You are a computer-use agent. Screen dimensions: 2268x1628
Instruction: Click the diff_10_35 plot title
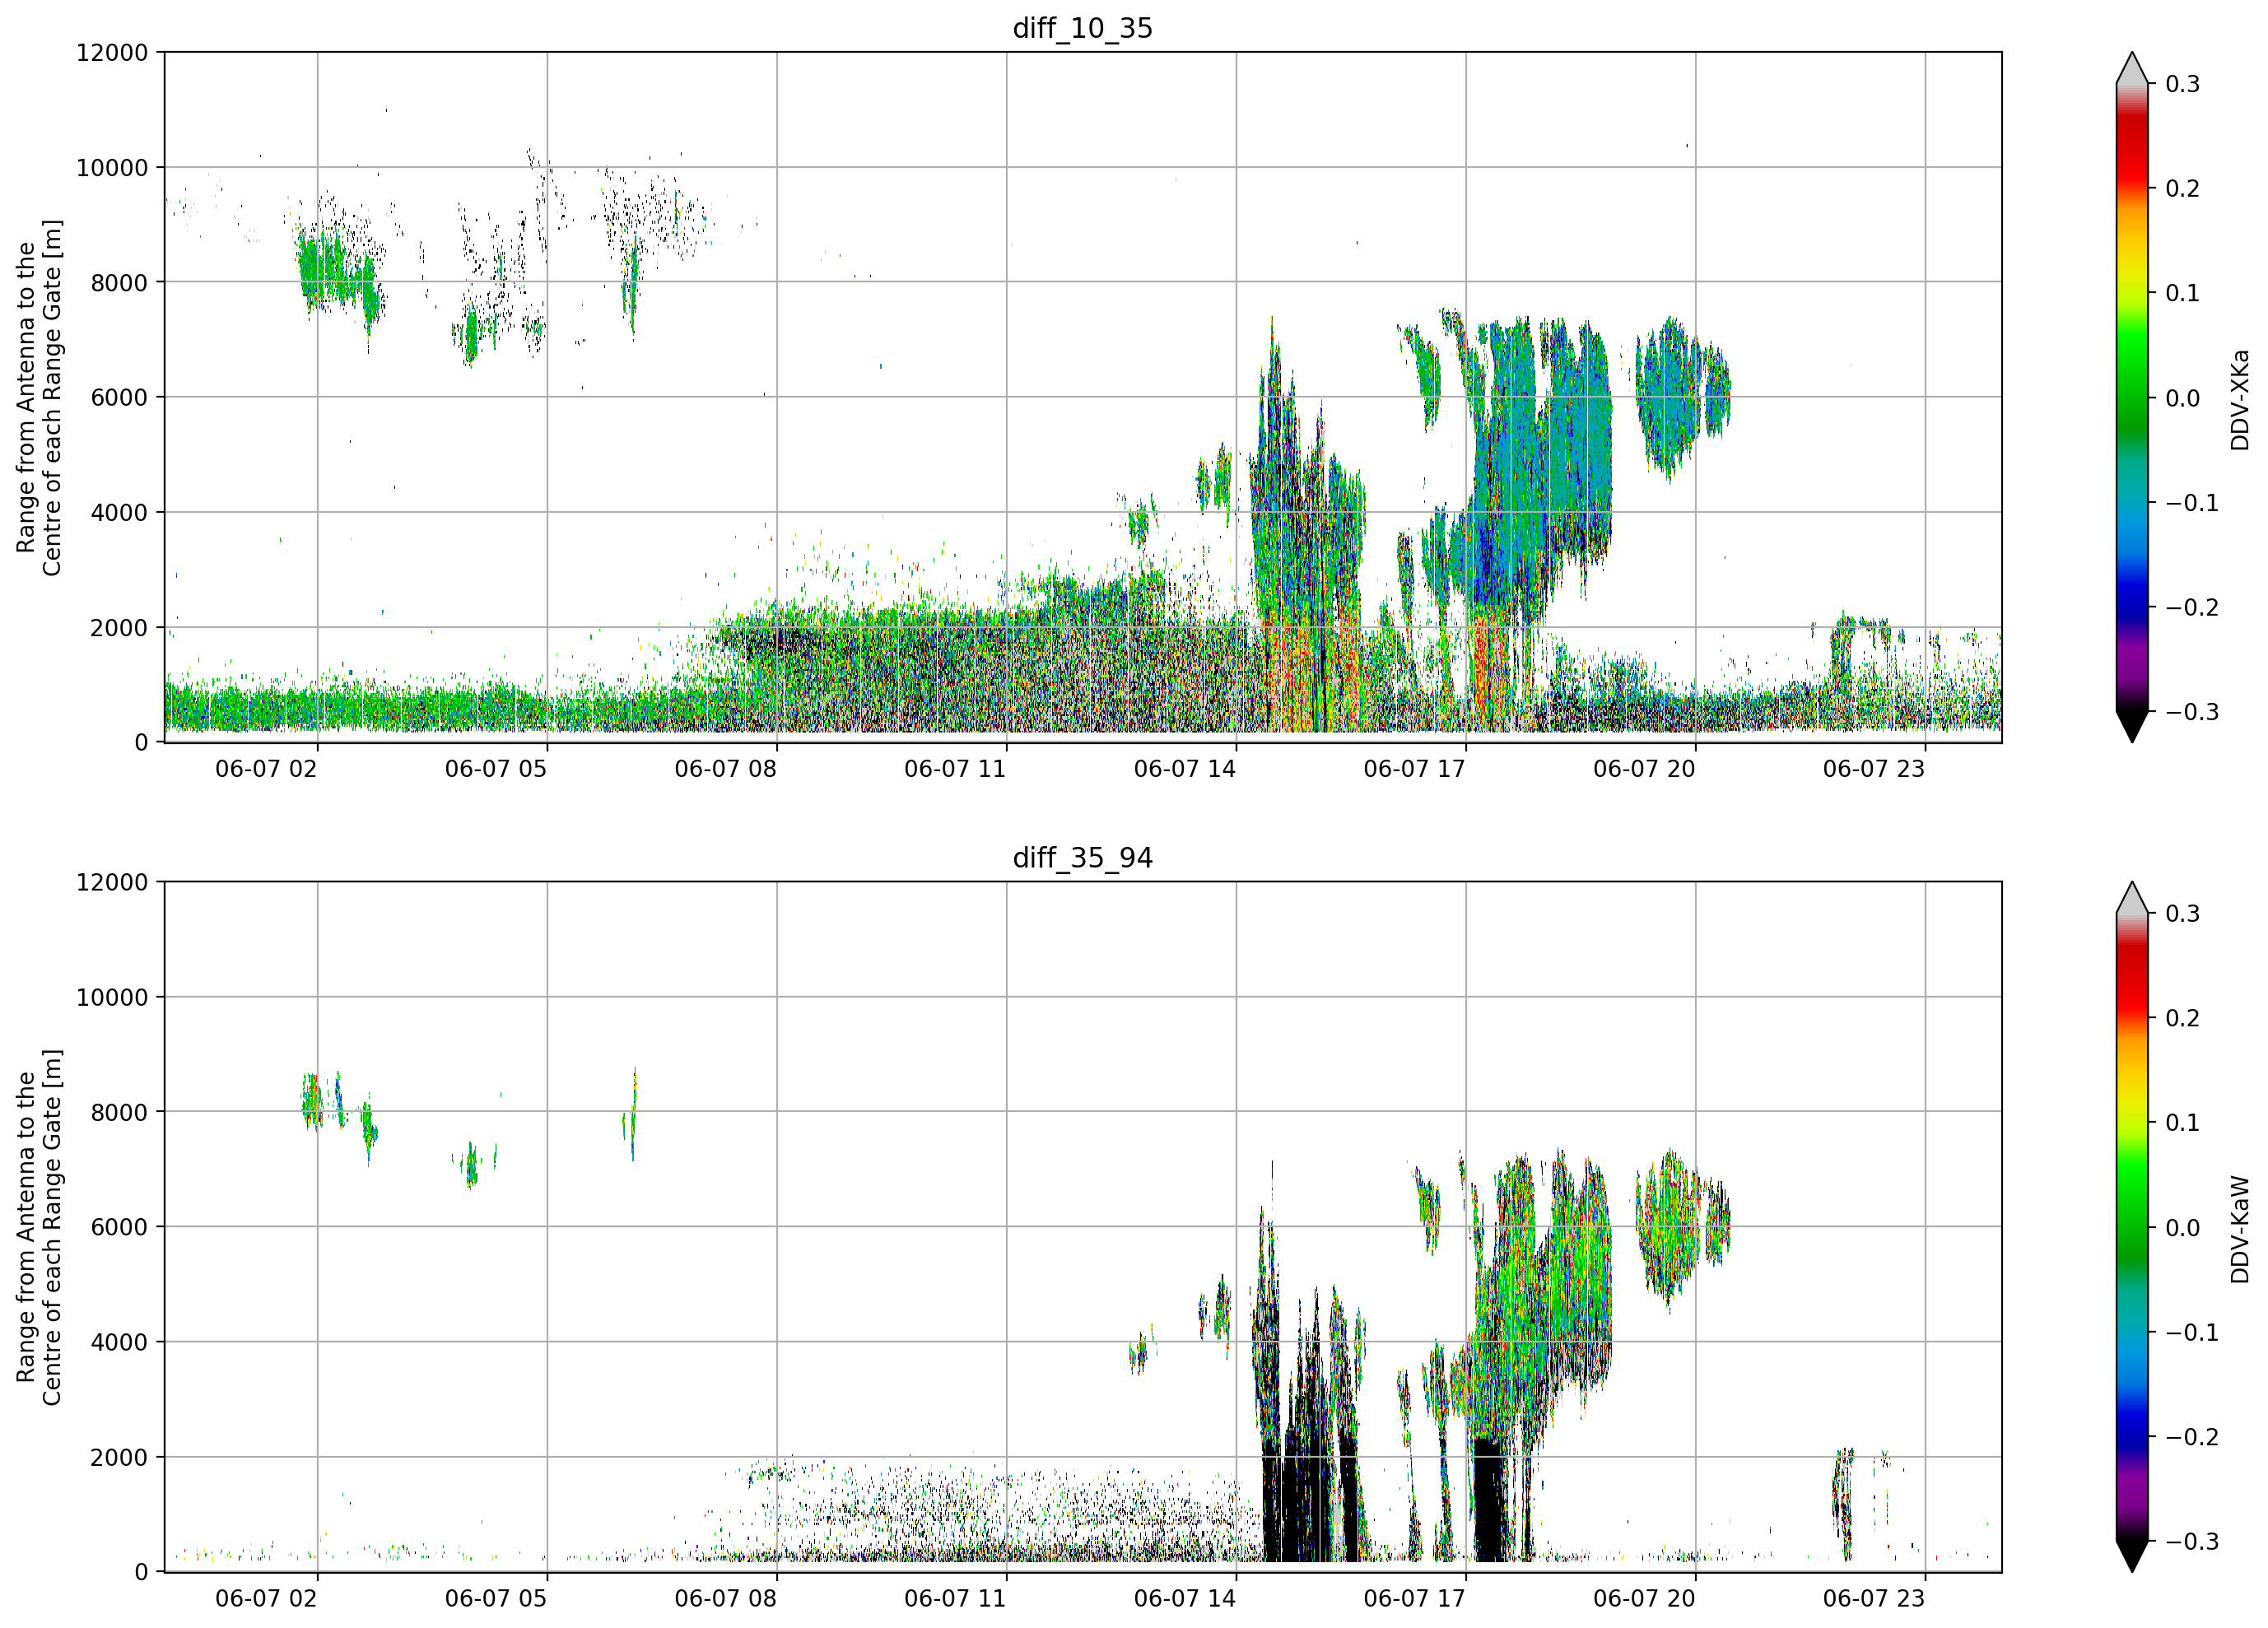(x=1083, y=28)
